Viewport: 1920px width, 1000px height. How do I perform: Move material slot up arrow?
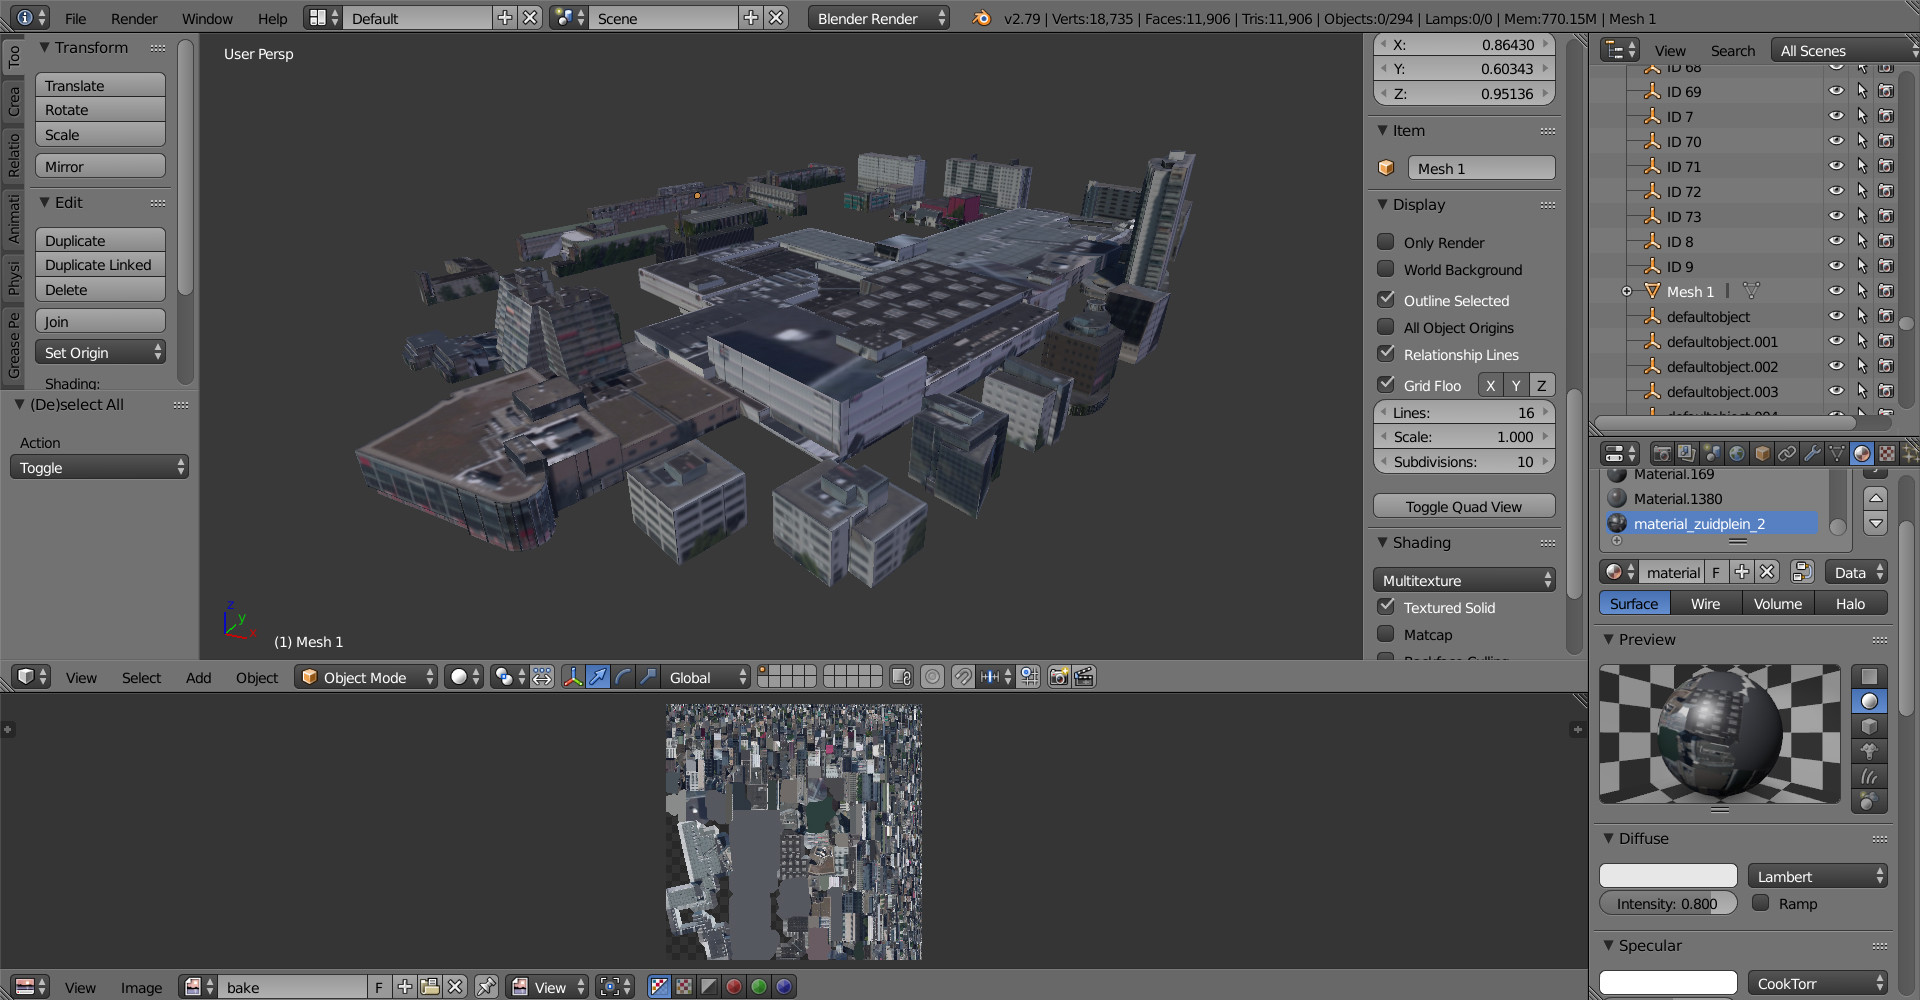pyautogui.click(x=1876, y=497)
